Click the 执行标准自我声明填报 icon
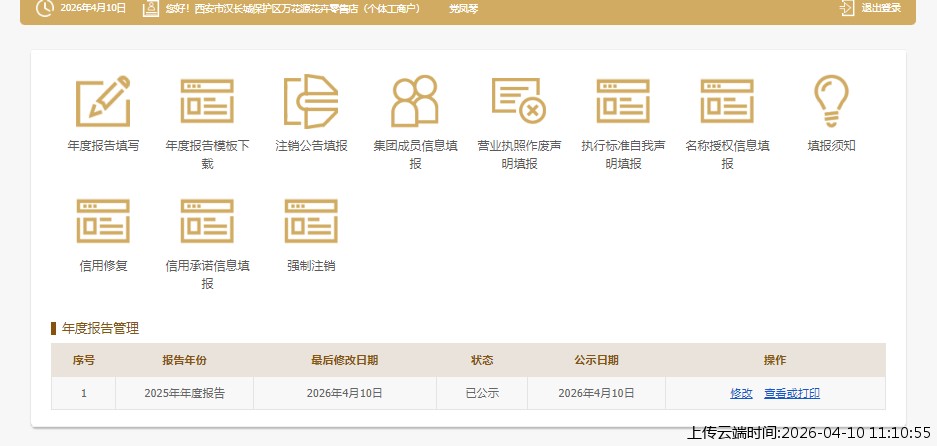 [623, 101]
